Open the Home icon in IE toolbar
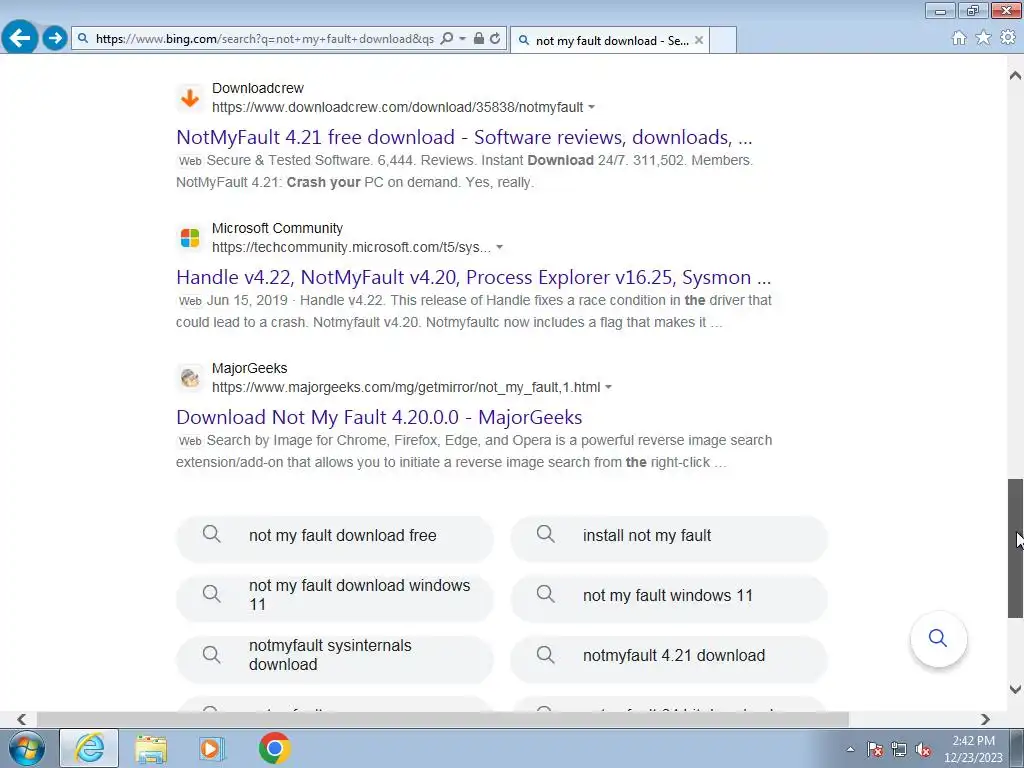Image resolution: width=1024 pixels, height=768 pixels. (x=959, y=38)
